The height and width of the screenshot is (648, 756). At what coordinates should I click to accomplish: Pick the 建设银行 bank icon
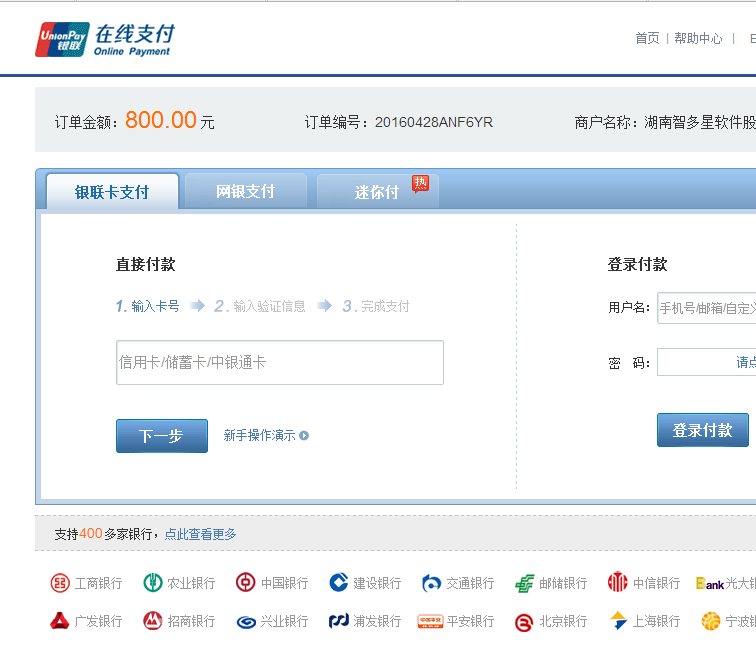(339, 583)
